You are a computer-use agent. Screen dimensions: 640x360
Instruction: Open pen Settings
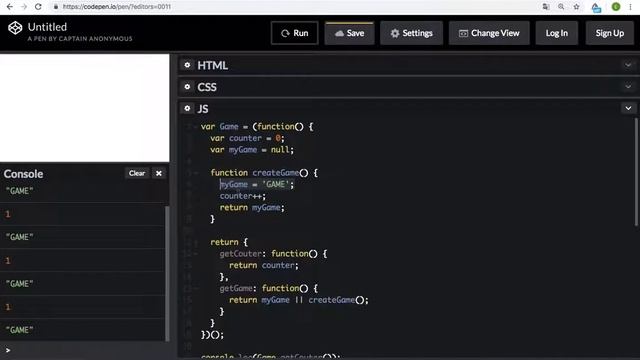point(411,33)
